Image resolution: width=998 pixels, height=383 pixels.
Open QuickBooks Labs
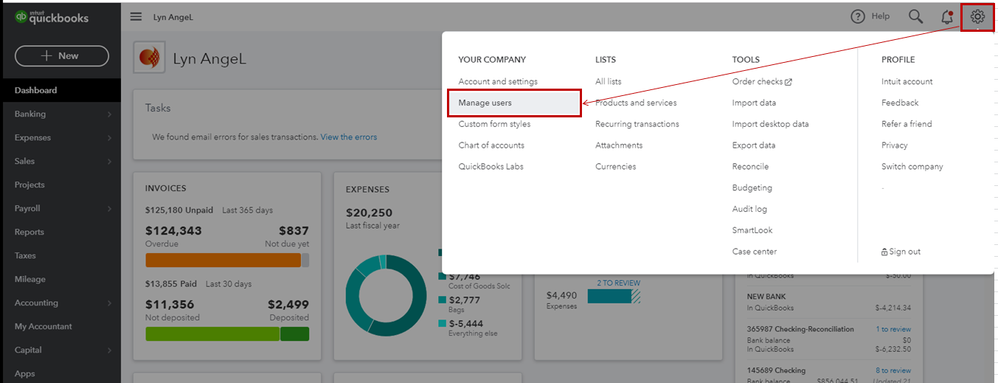tap(491, 167)
